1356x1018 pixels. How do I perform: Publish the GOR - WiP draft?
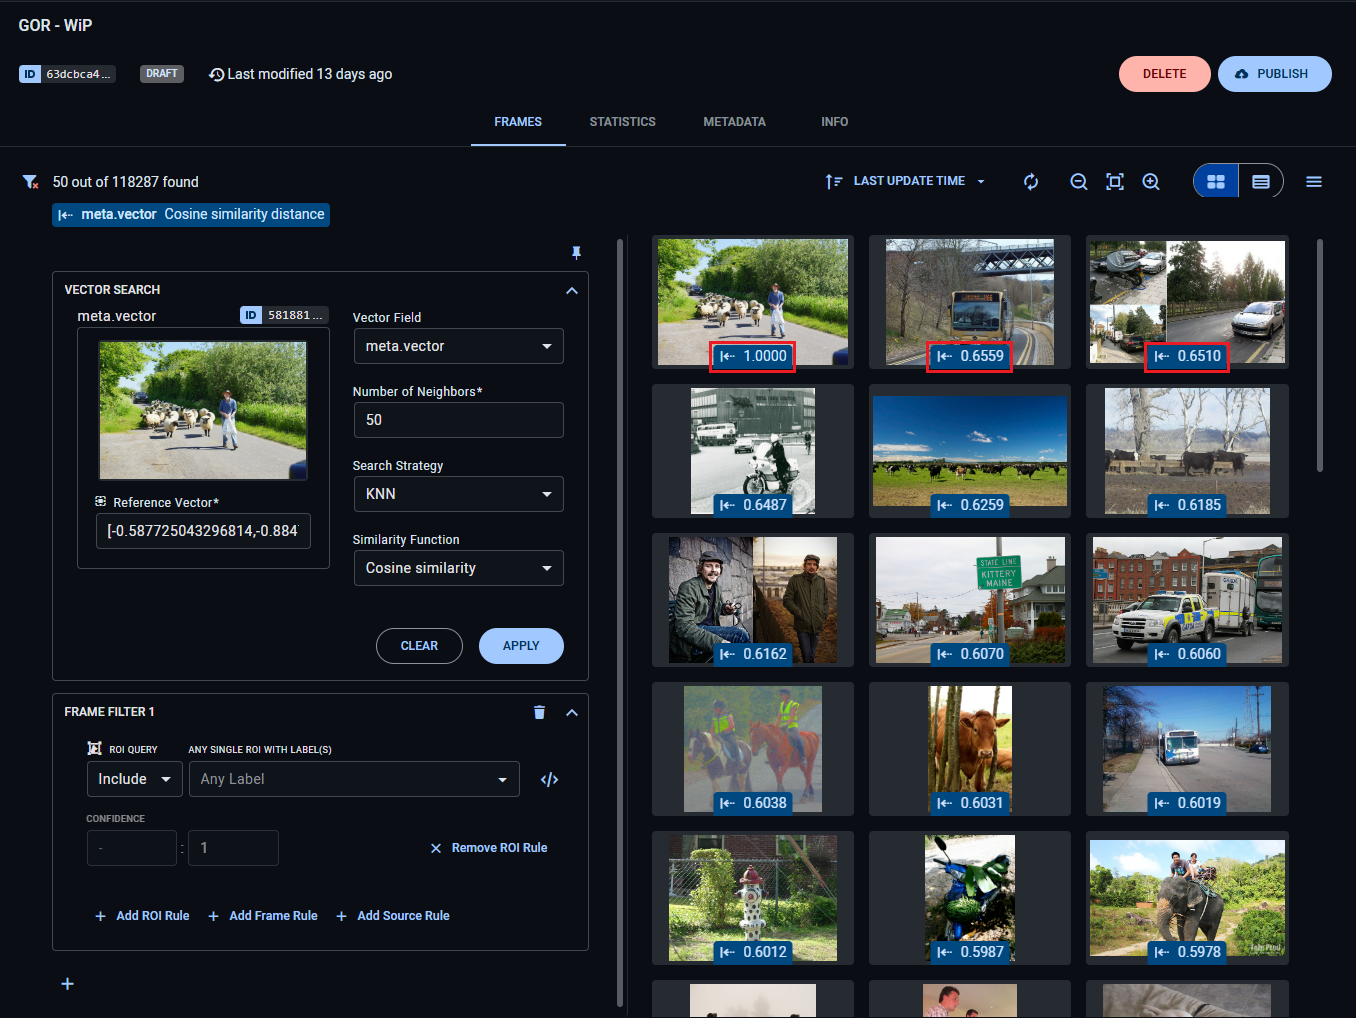coord(1275,73)
